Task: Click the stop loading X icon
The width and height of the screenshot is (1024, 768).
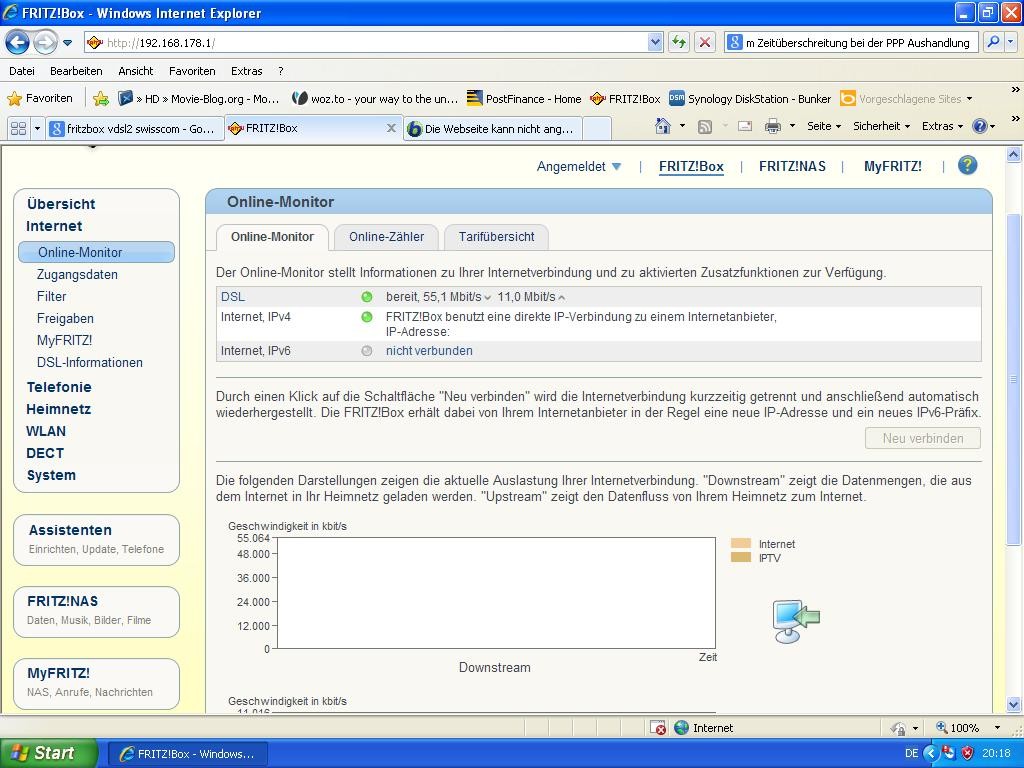Action: coord(705,42)
